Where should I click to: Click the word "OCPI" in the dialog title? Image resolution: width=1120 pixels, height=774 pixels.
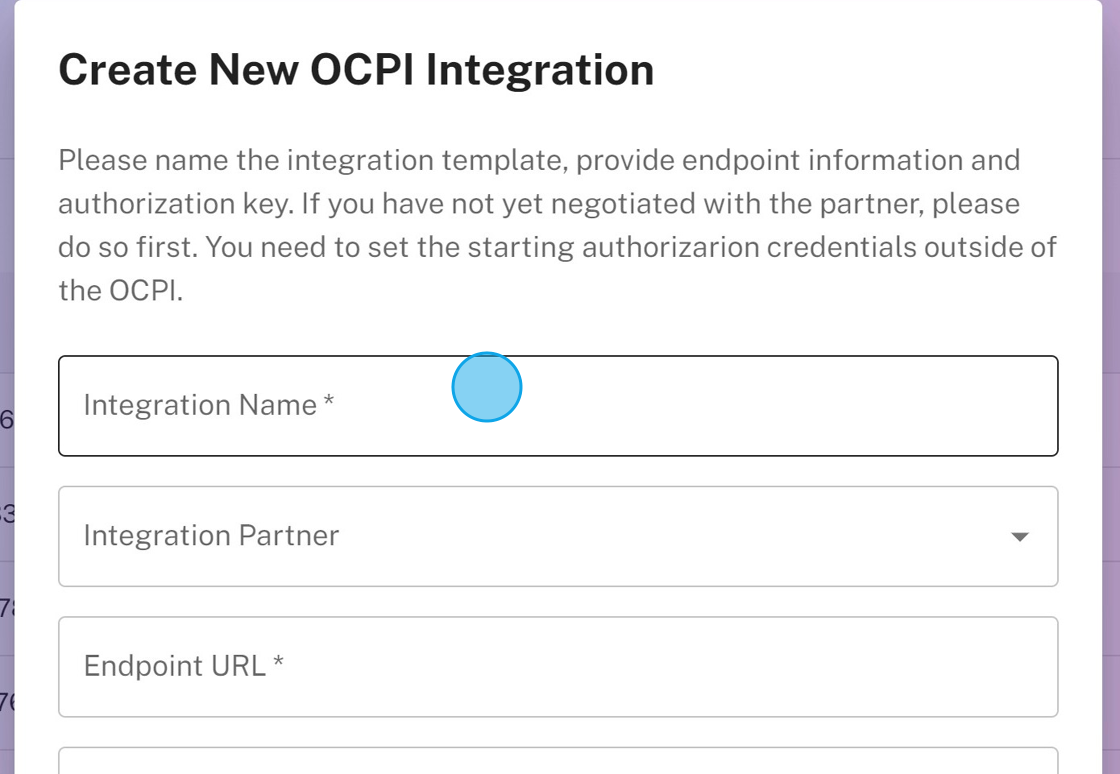(364, 70)
